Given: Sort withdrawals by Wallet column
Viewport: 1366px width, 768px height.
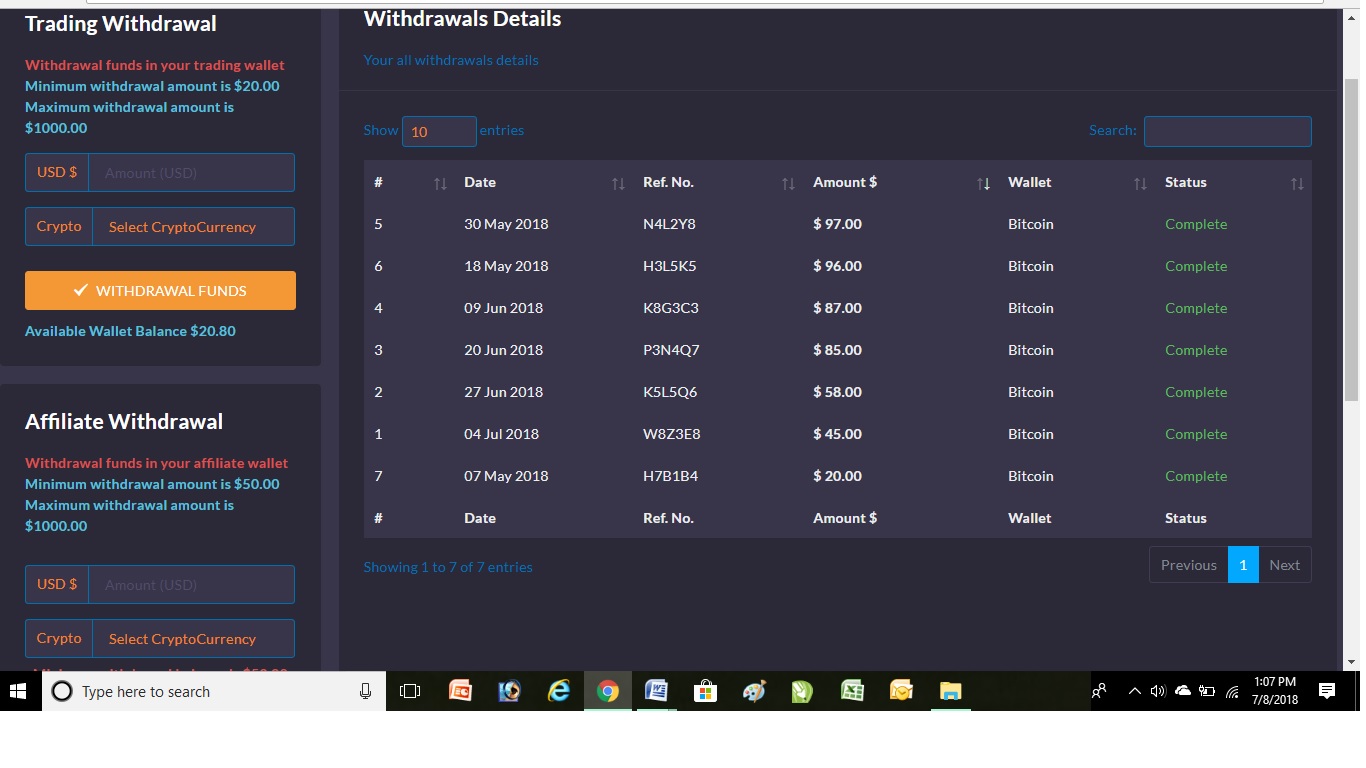Looking at the screenshot, I should [1076, 182].
